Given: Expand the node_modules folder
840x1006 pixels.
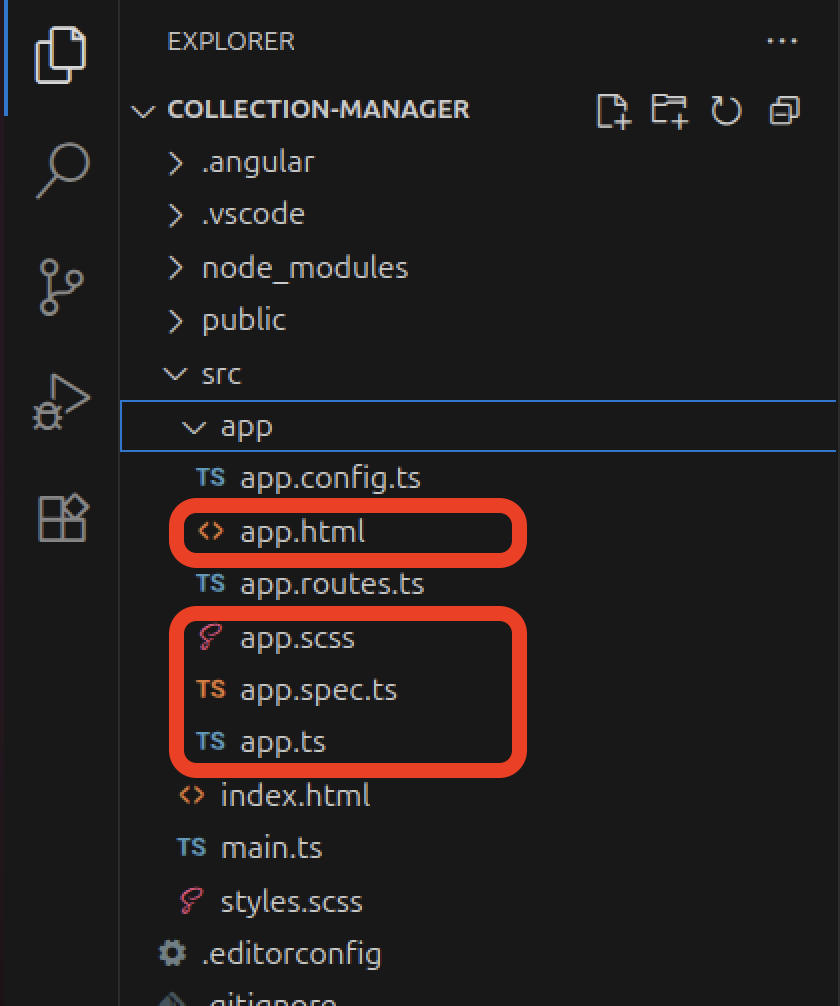Looking at the screenshot, I should click(304, 268).
